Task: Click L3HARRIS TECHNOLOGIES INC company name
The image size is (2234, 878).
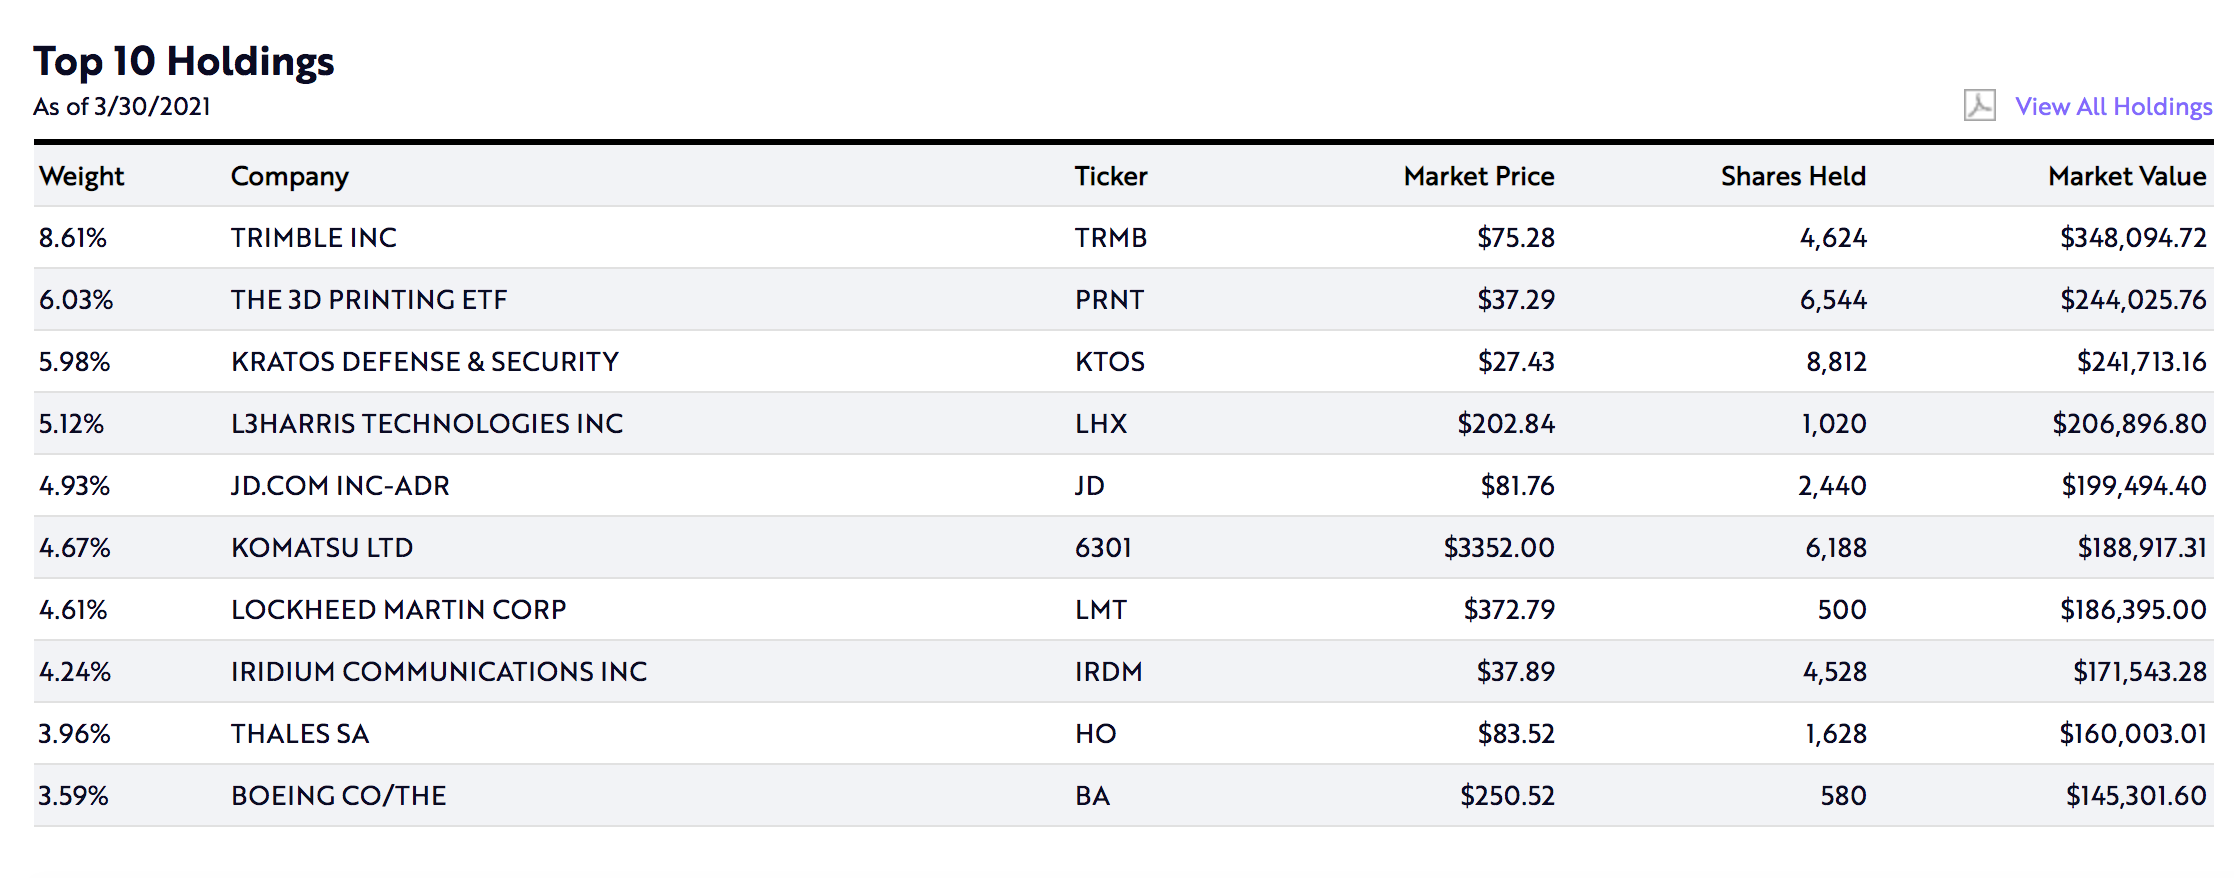Action: coord(427,424)
